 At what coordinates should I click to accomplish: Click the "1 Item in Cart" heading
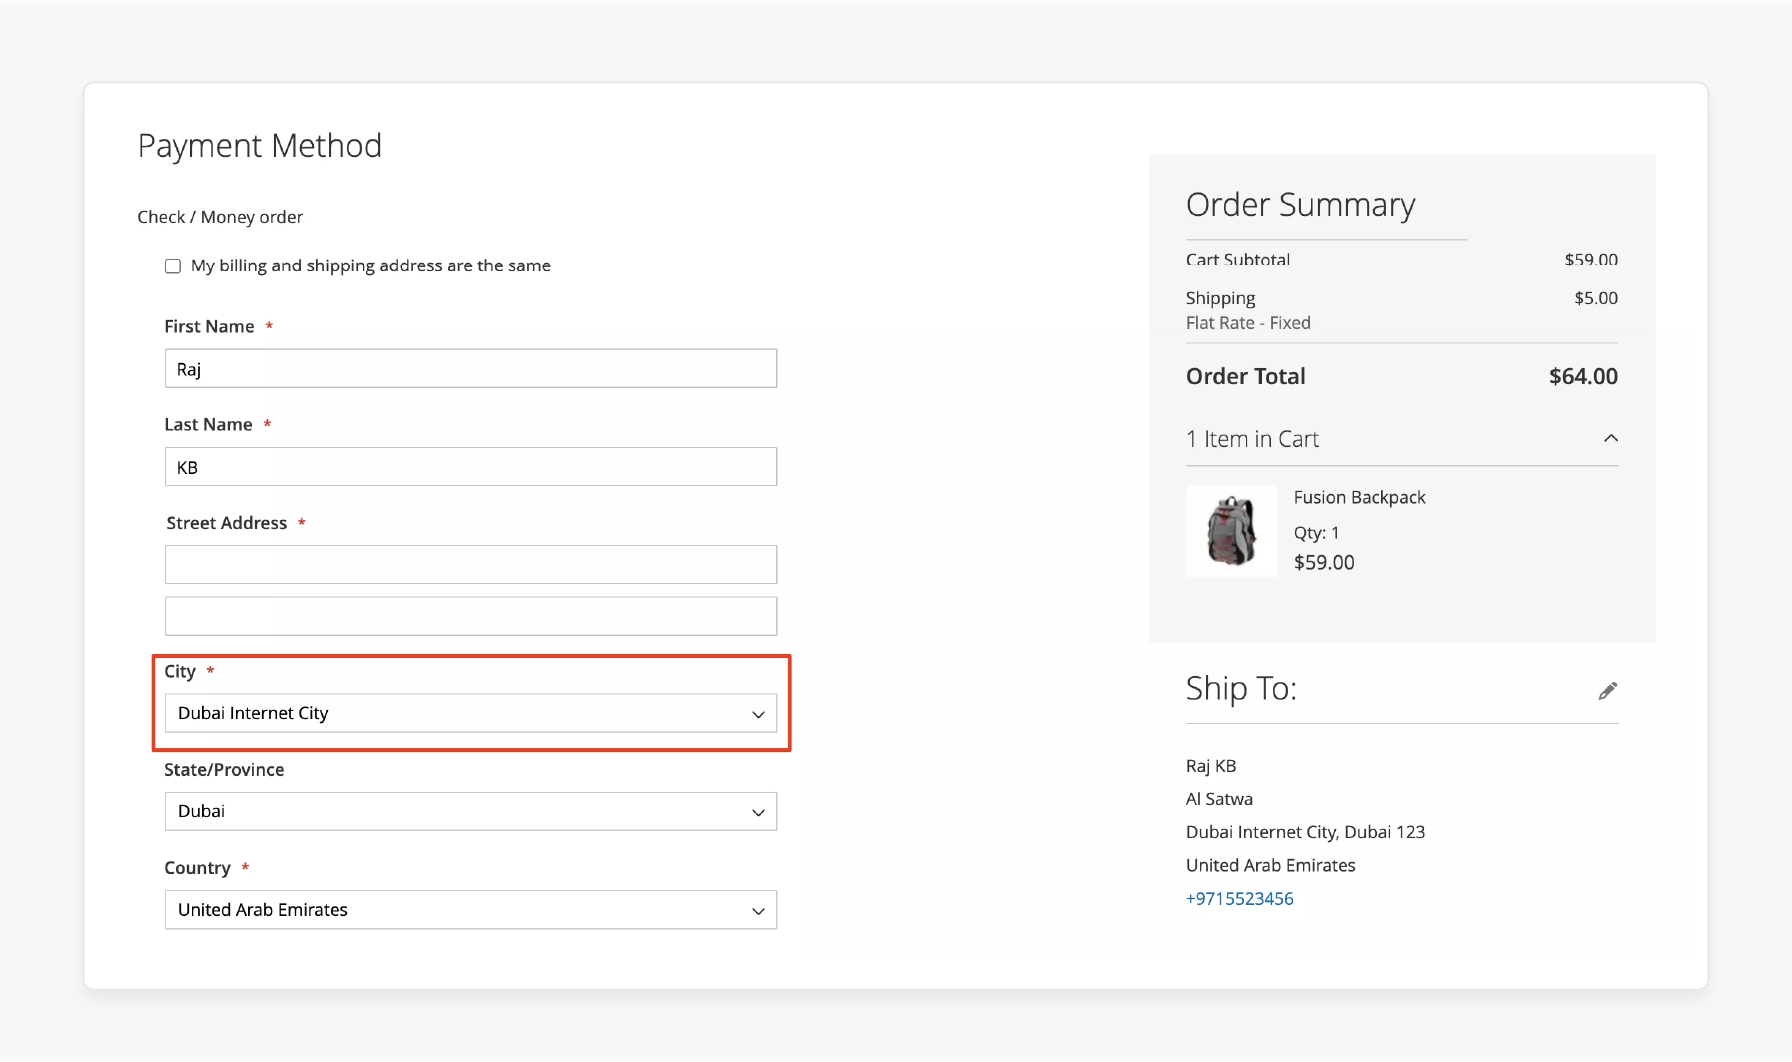(1252, 438)
